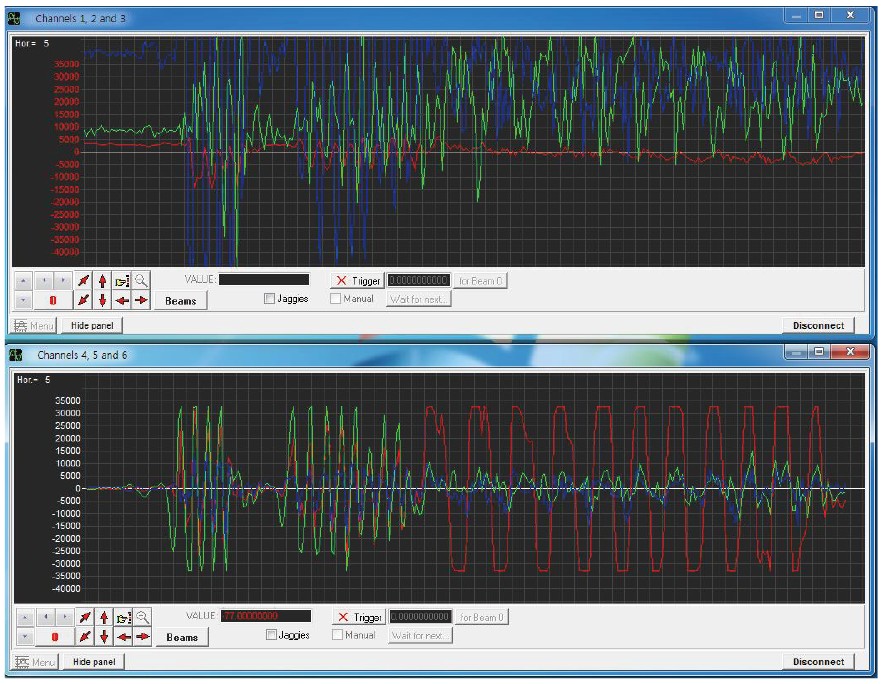883x684 pixels.
Task: Click VALUE display in Channels 1, 2 and 3 window
Action: [264, 279]
